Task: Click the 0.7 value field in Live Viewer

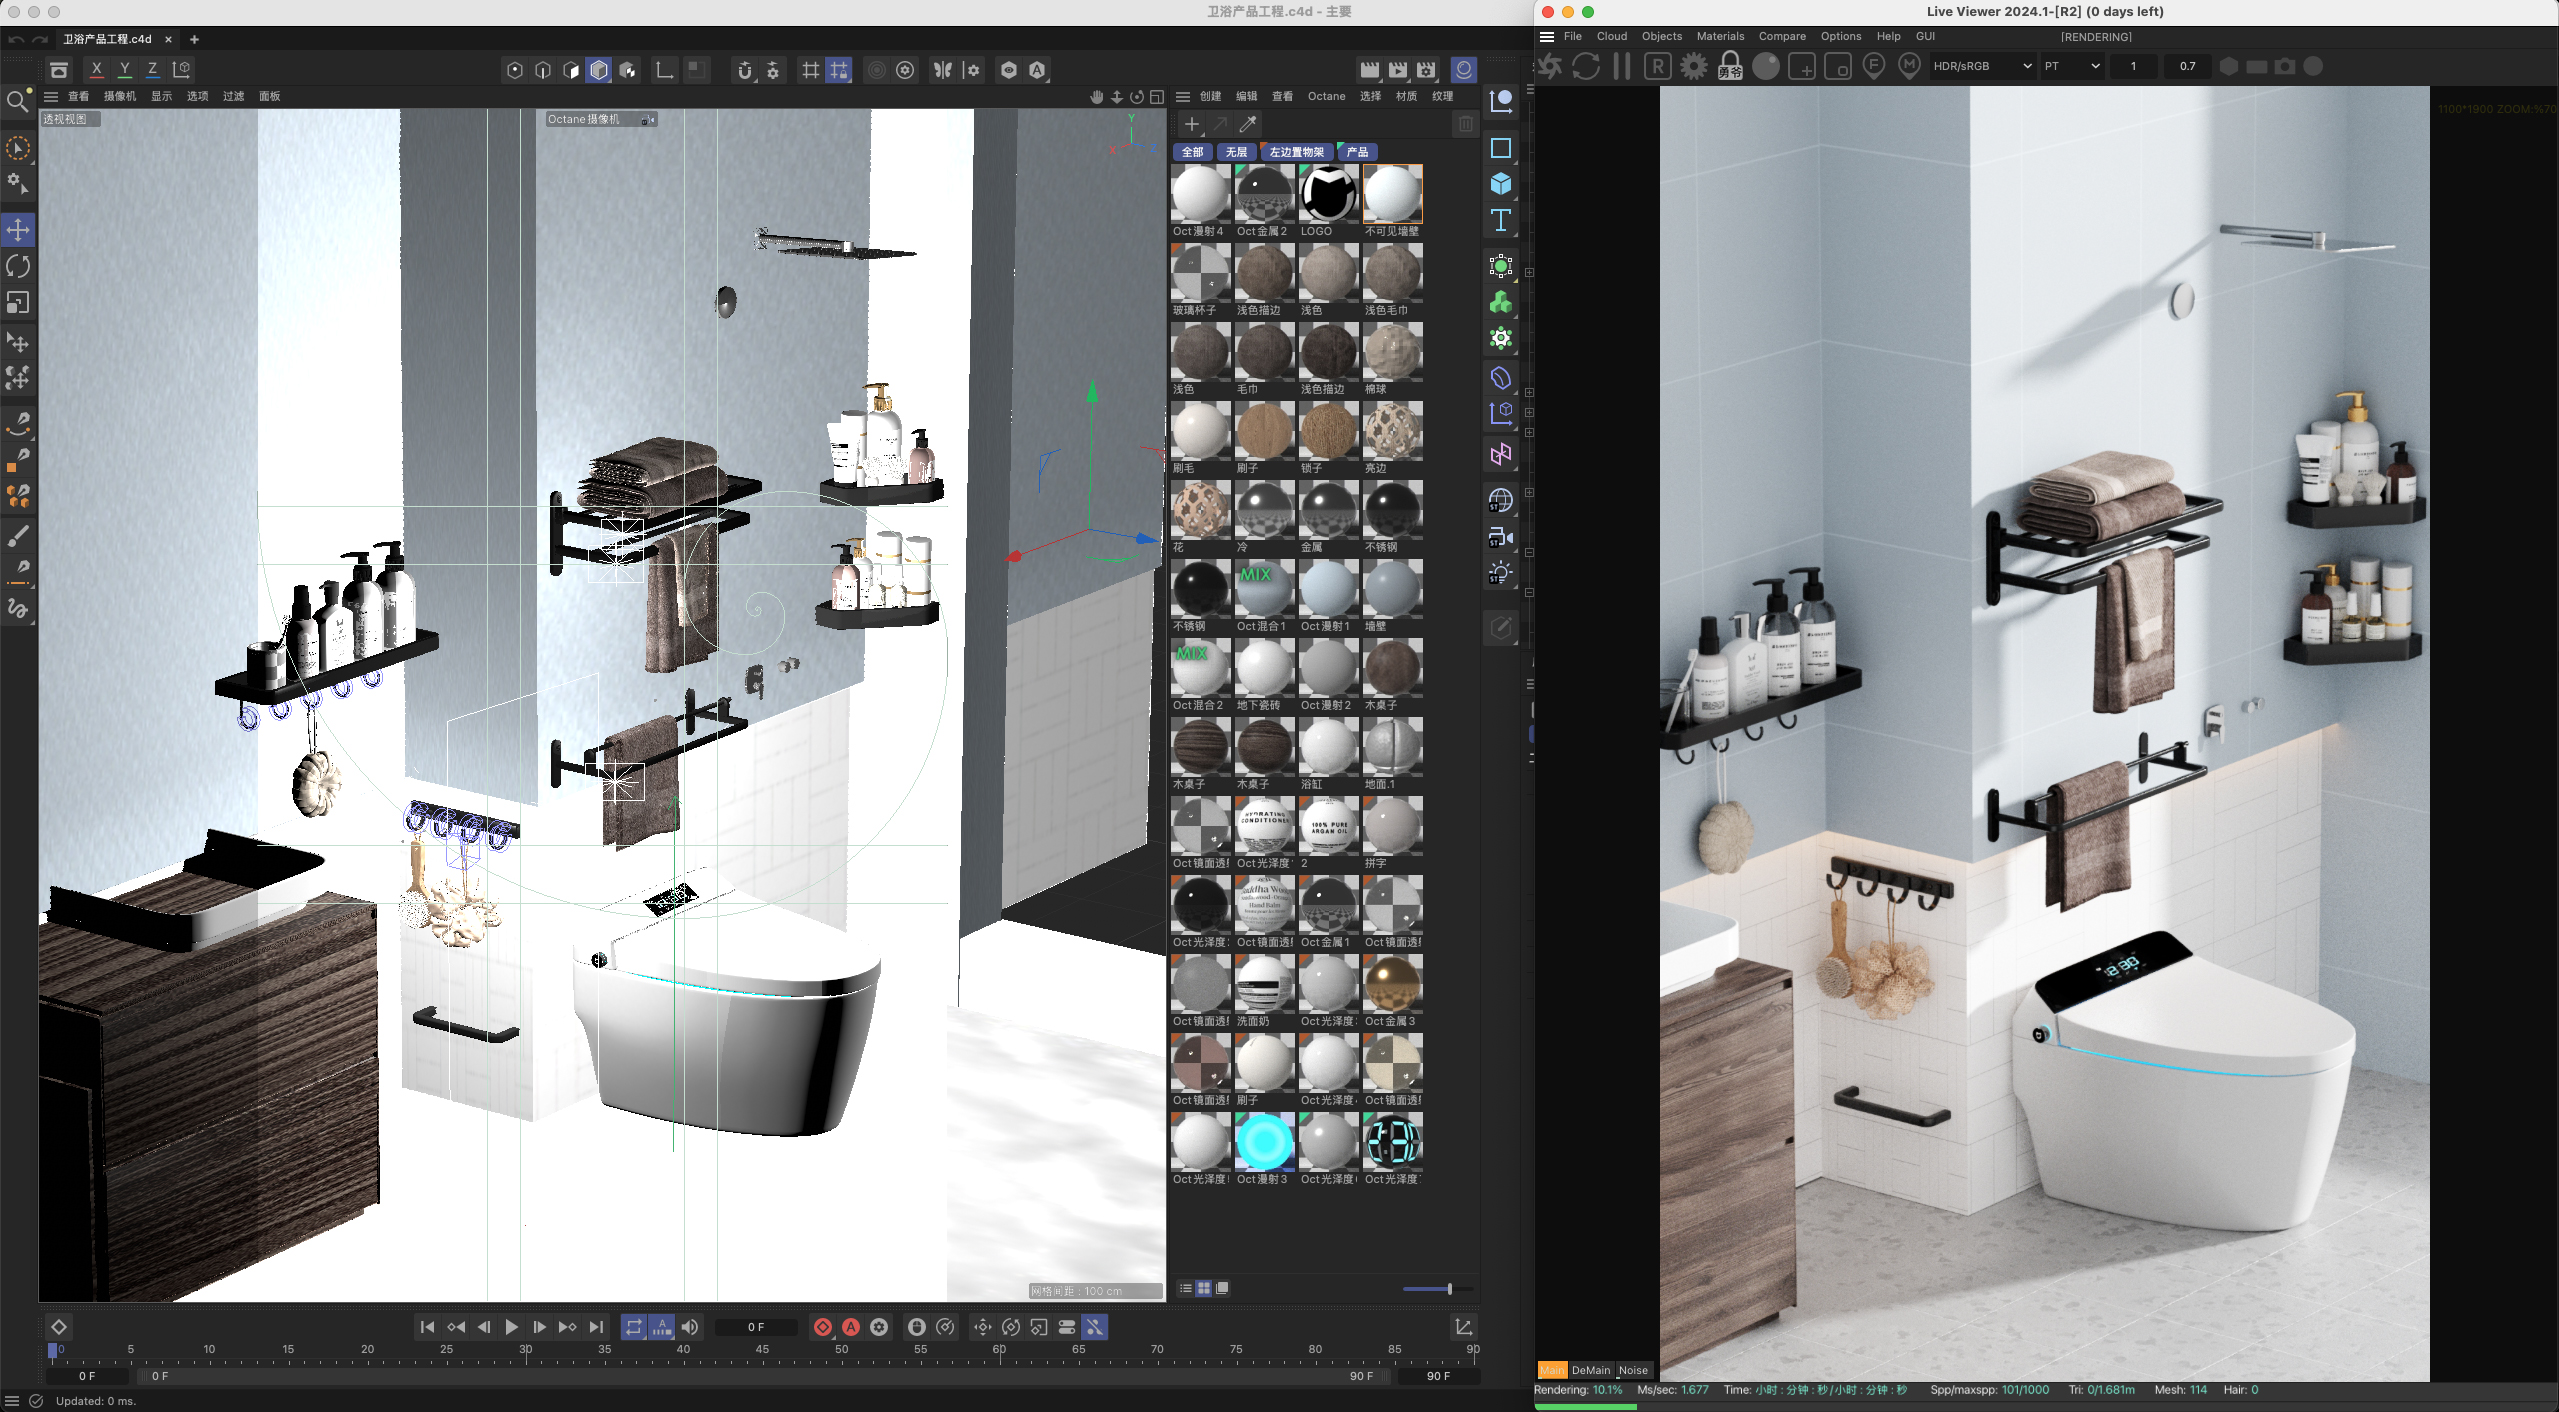Action: (x=2187, y=66)
